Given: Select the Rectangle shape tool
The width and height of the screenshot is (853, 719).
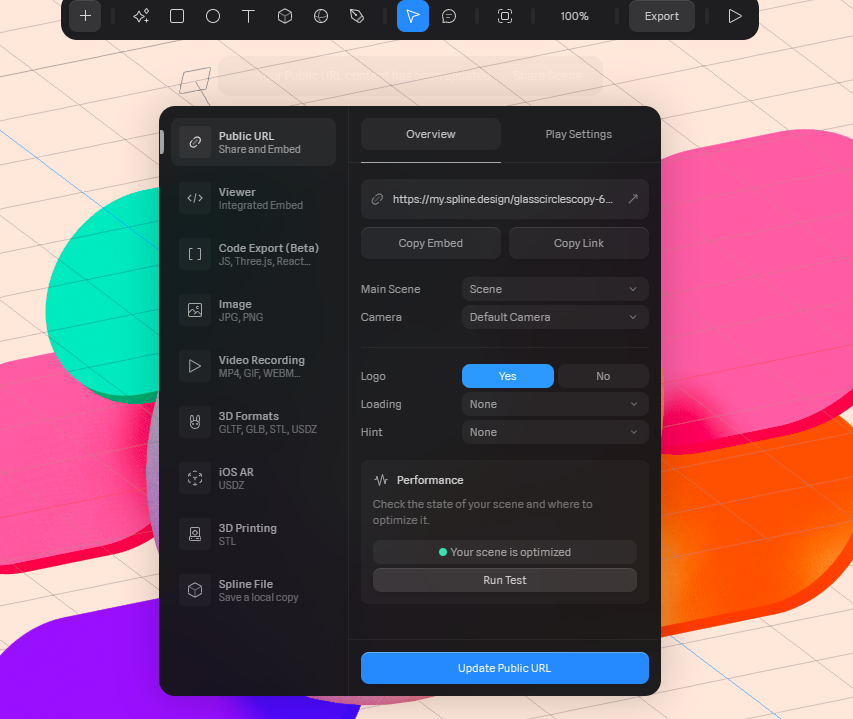Looking at the screenshot, I should [x=177, y=16].
